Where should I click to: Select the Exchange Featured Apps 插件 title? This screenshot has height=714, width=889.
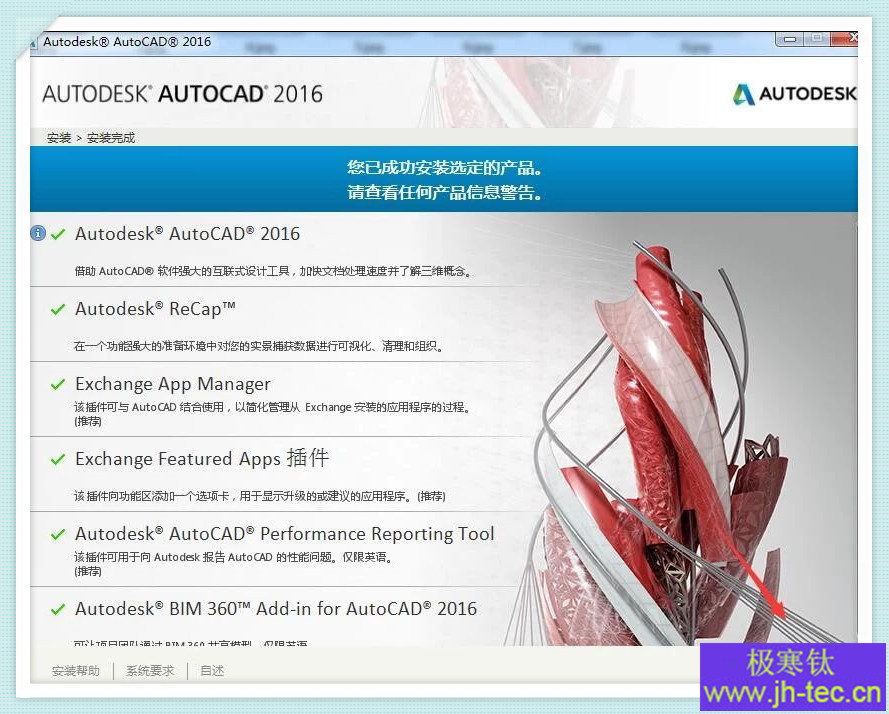(x=202, y=458)
